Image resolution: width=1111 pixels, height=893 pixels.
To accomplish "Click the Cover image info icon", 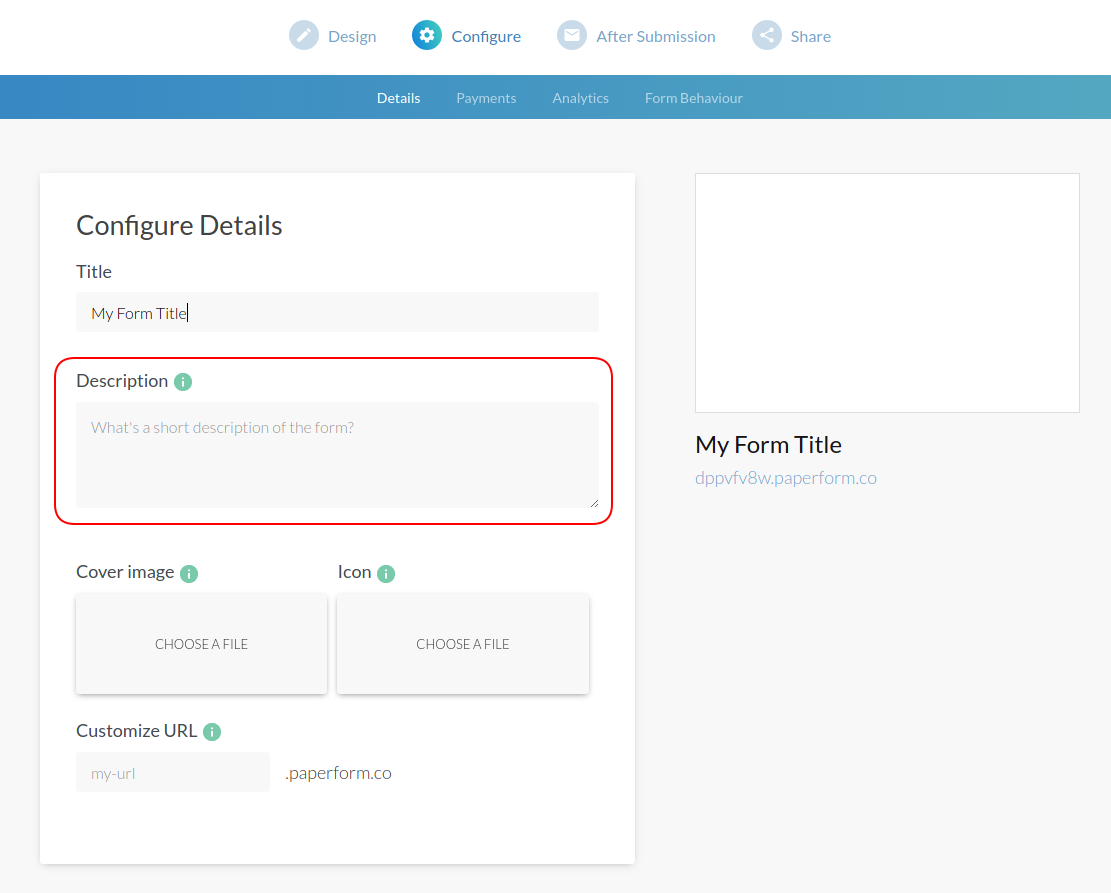I will [188, 572].
